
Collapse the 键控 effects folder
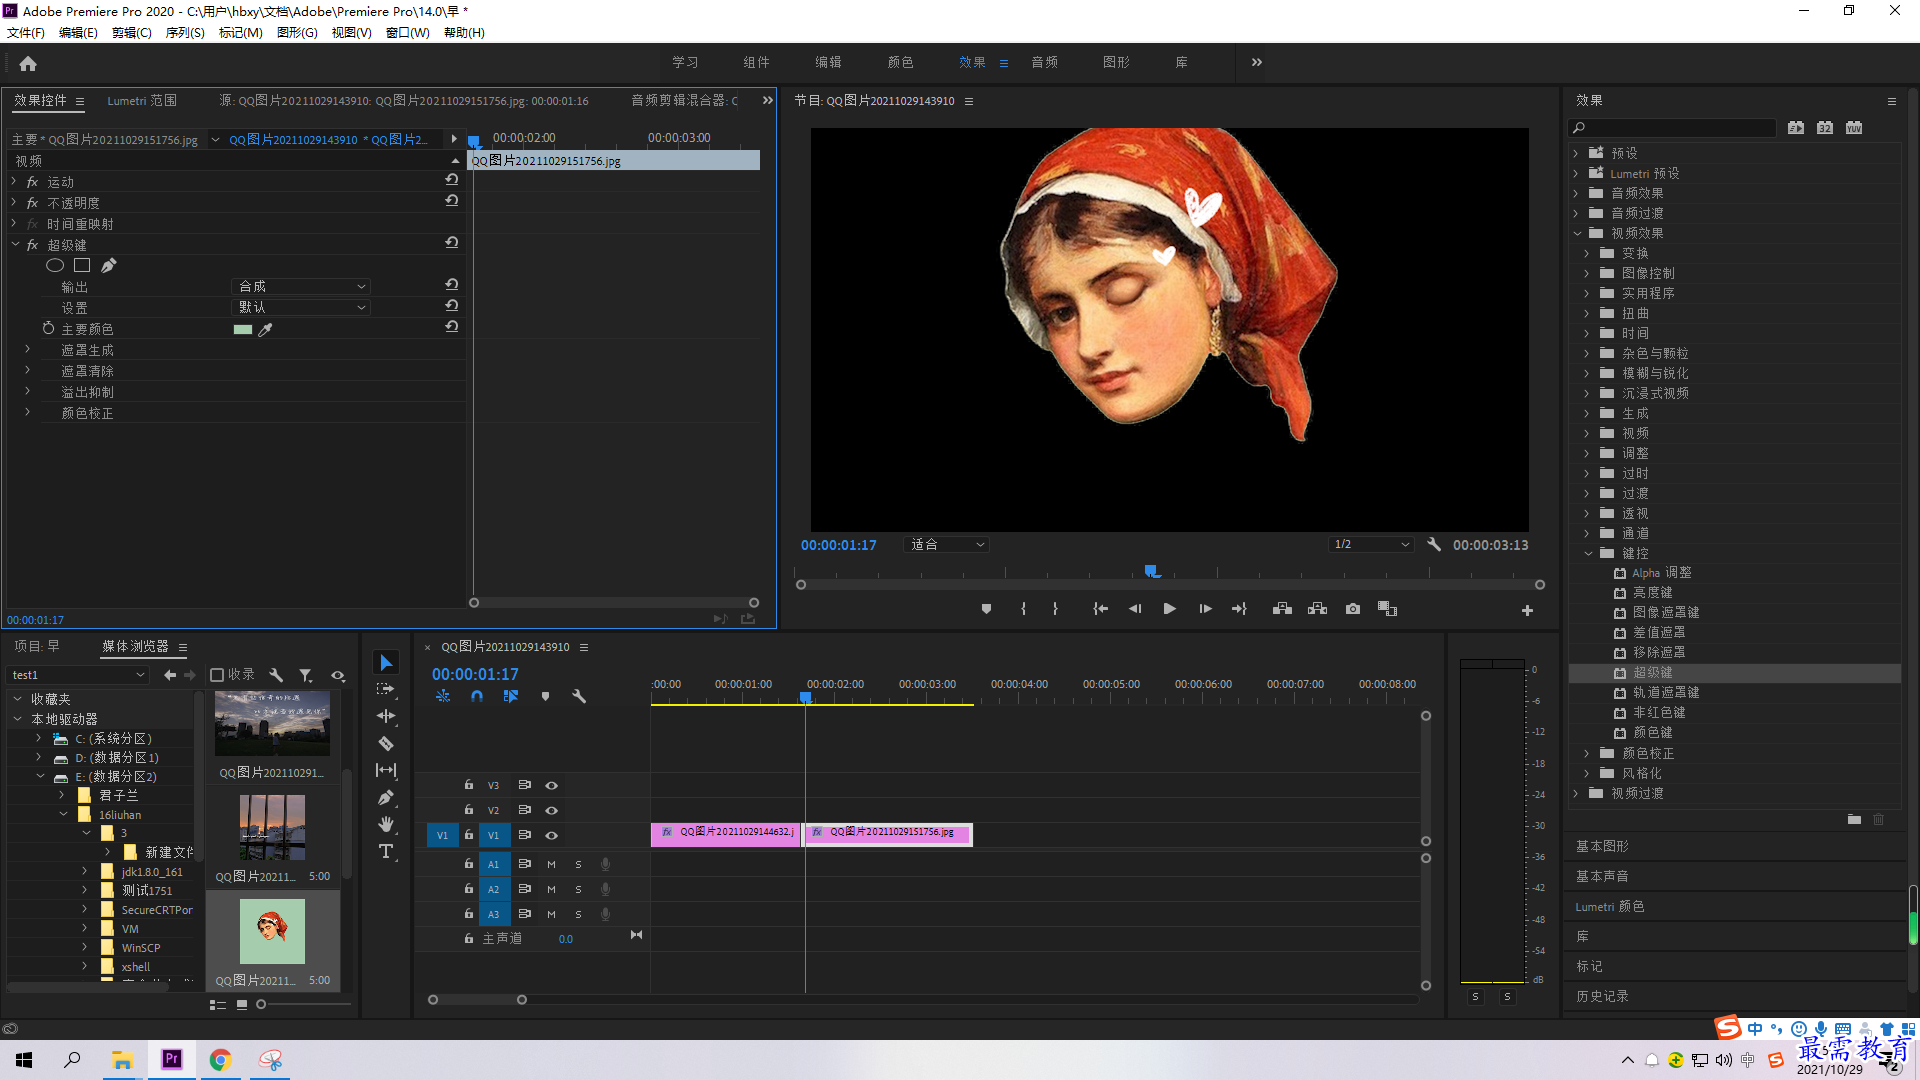click(1588, 554)
